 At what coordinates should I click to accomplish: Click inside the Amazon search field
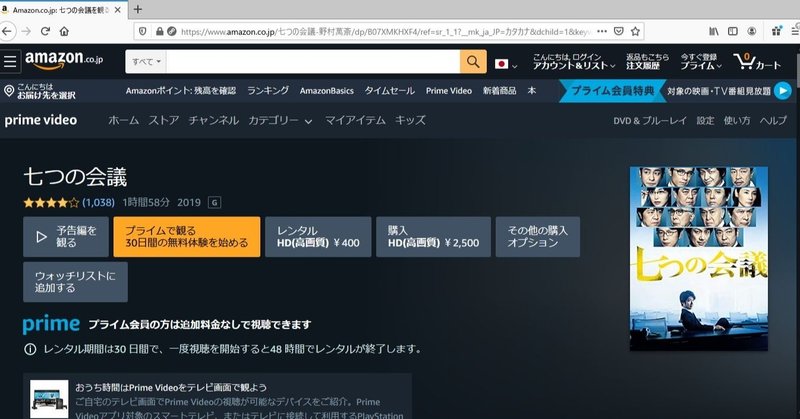click(313, 62)
